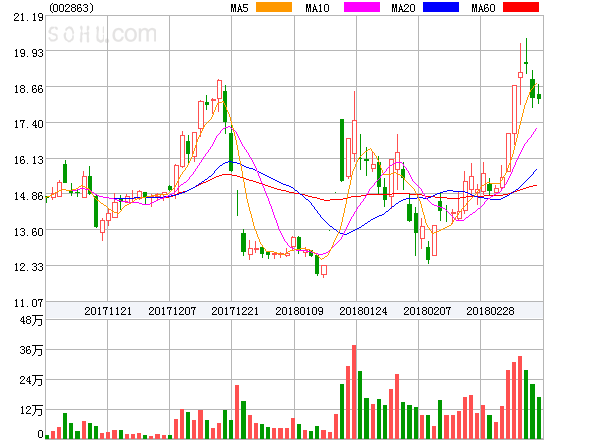
Task: Click the 20171207 date label
Action: 172,311
